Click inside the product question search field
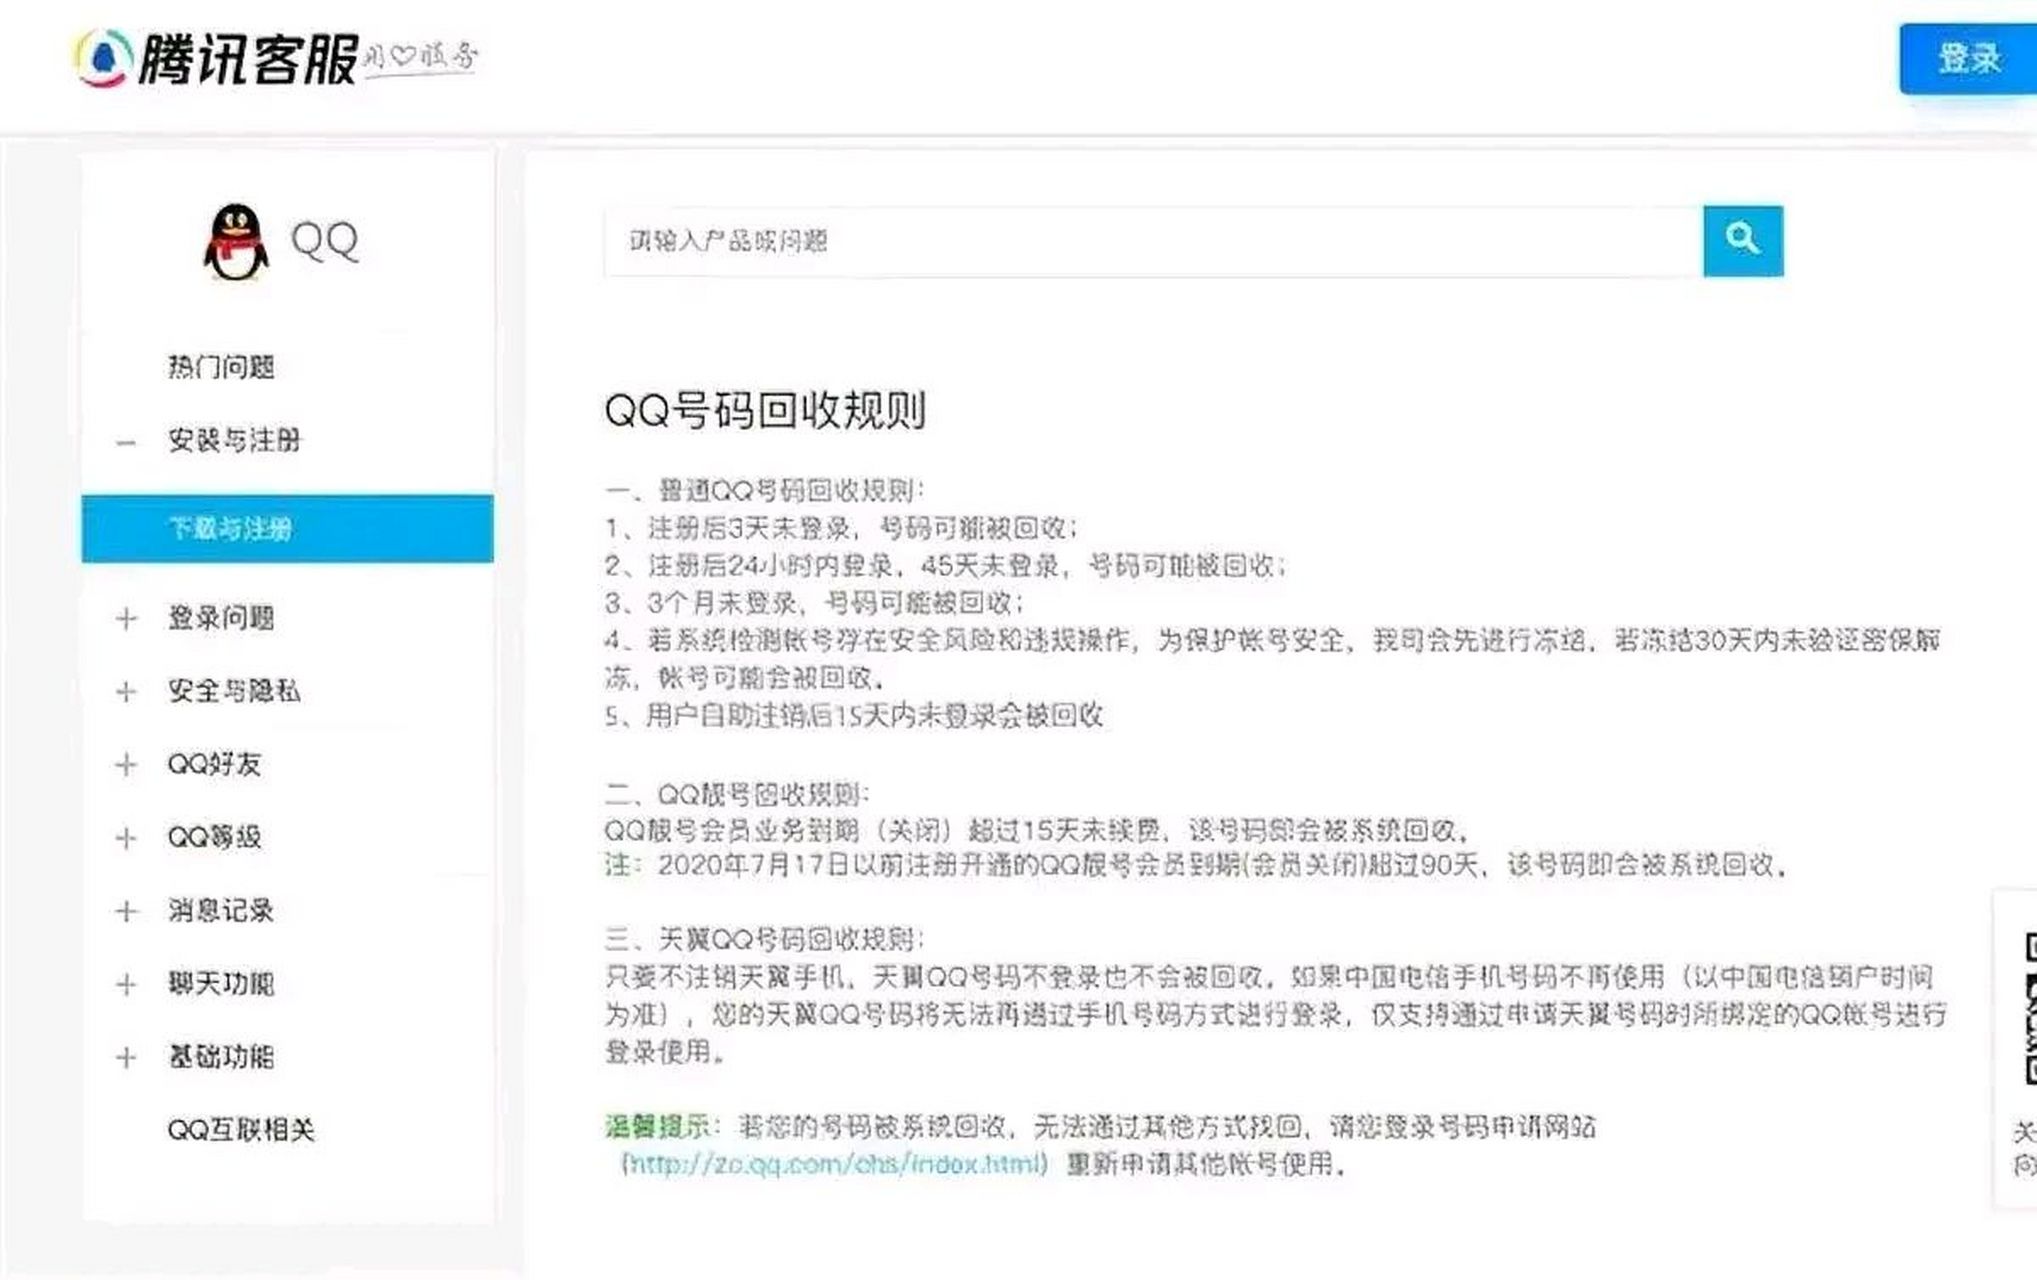 (x=1000, y=240)
